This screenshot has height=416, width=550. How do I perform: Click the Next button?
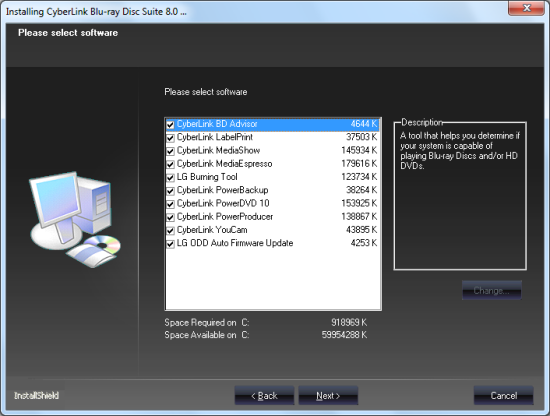click(x=328, y=396)
